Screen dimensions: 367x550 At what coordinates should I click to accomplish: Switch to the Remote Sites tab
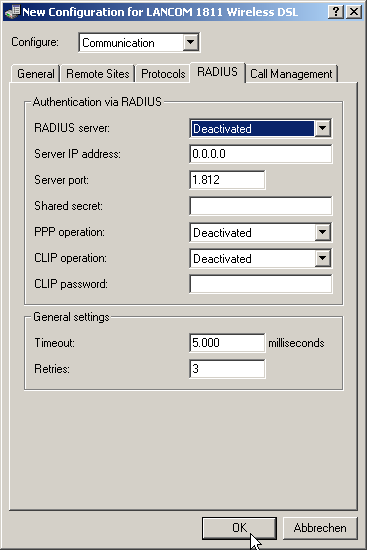[98, 74]
